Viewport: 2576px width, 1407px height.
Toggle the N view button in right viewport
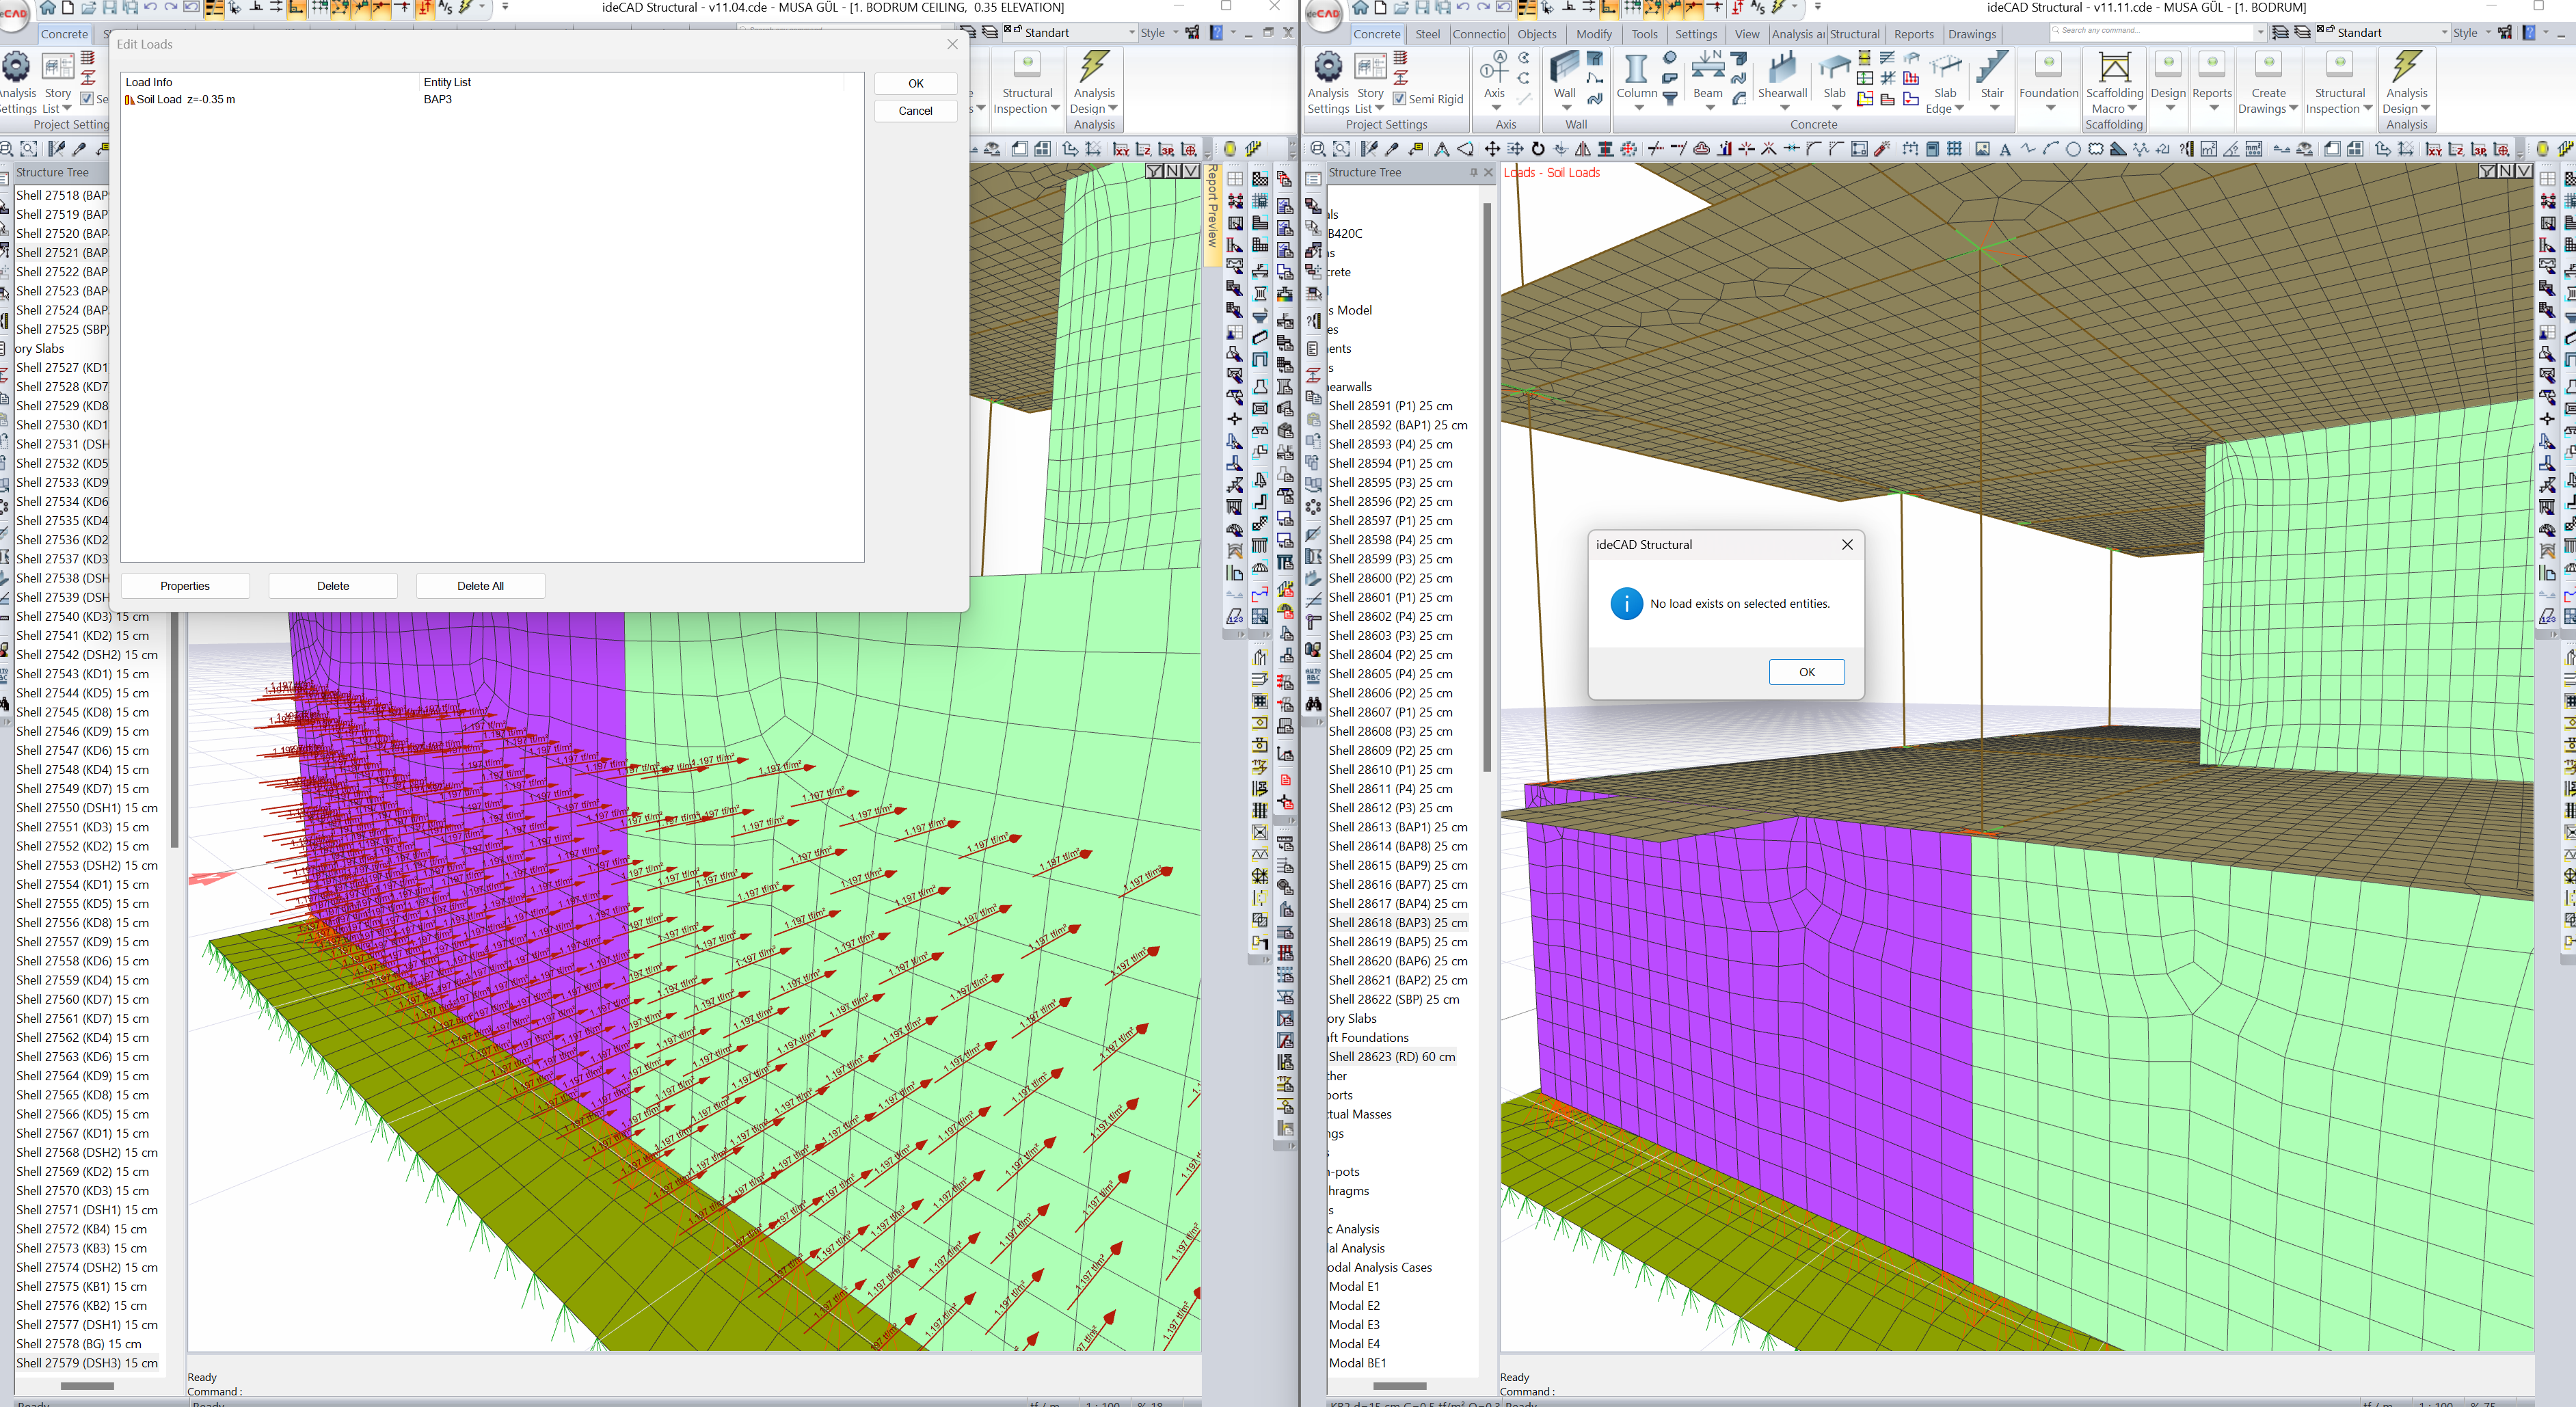point(2505,171)
